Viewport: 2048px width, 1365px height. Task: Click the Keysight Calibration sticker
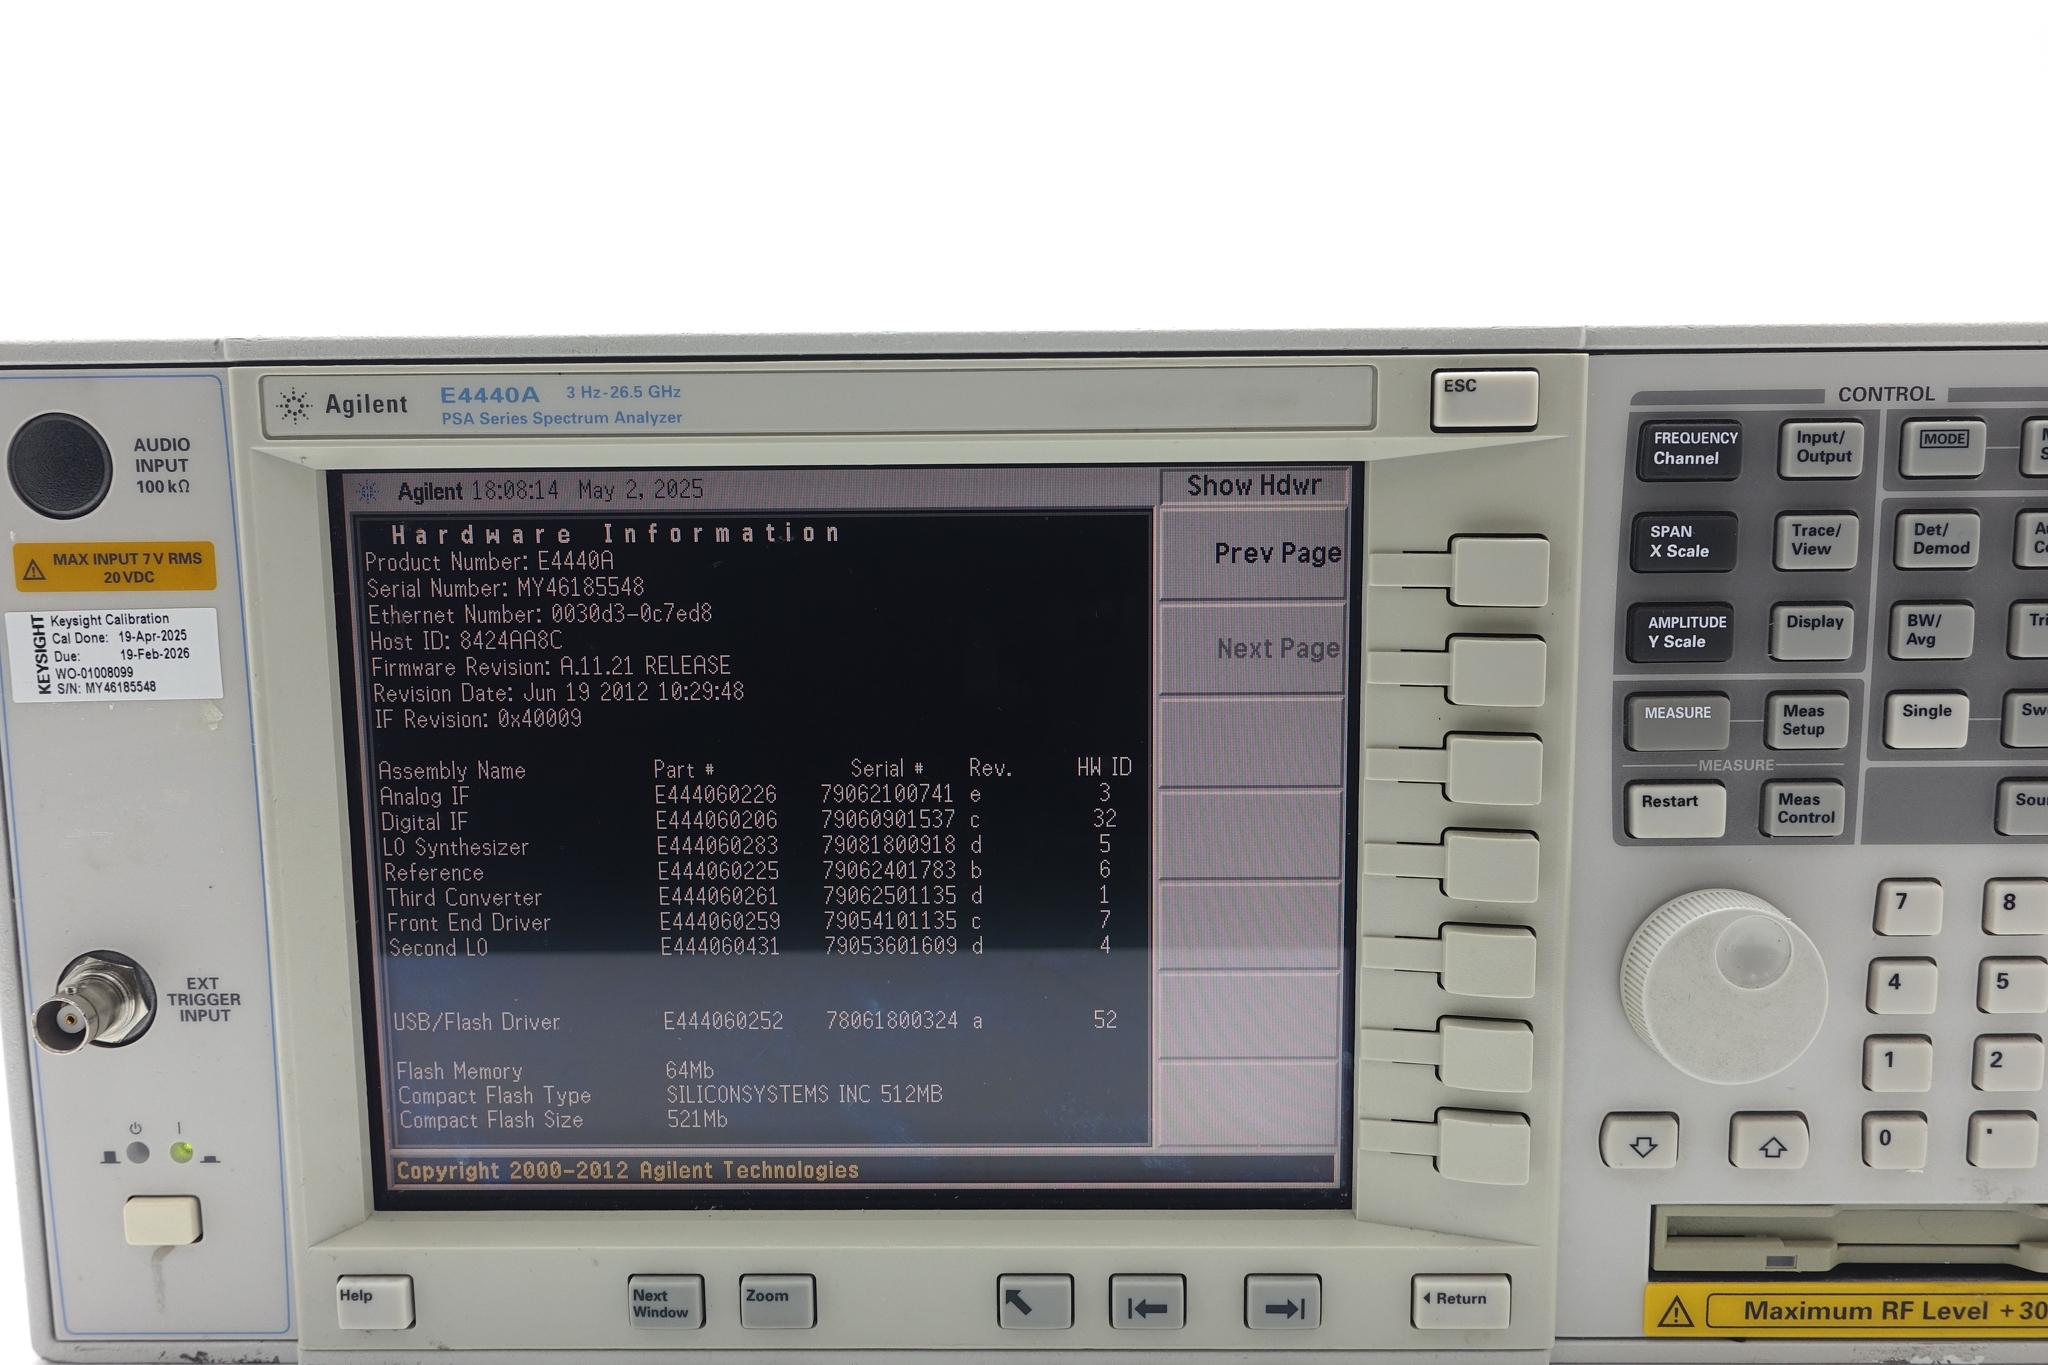pyautogui.click(x=113, y=654)
